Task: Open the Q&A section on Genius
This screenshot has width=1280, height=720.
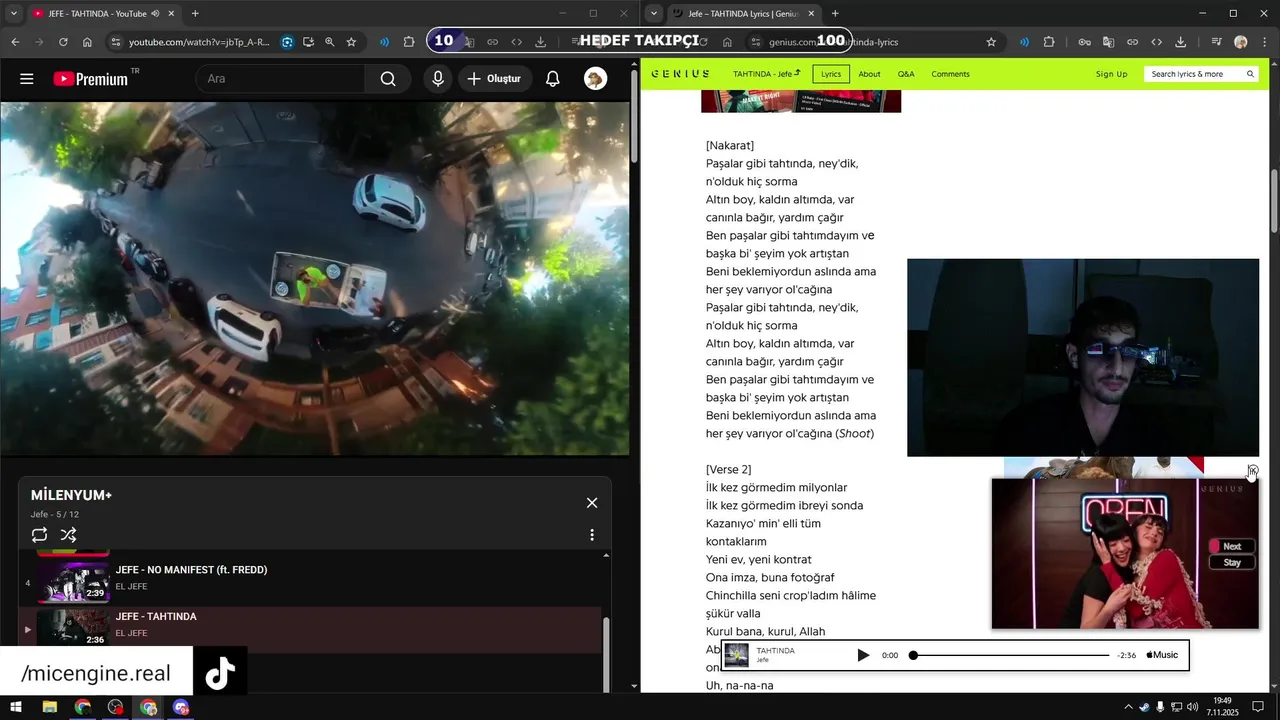Action: (x=906, y=74)
